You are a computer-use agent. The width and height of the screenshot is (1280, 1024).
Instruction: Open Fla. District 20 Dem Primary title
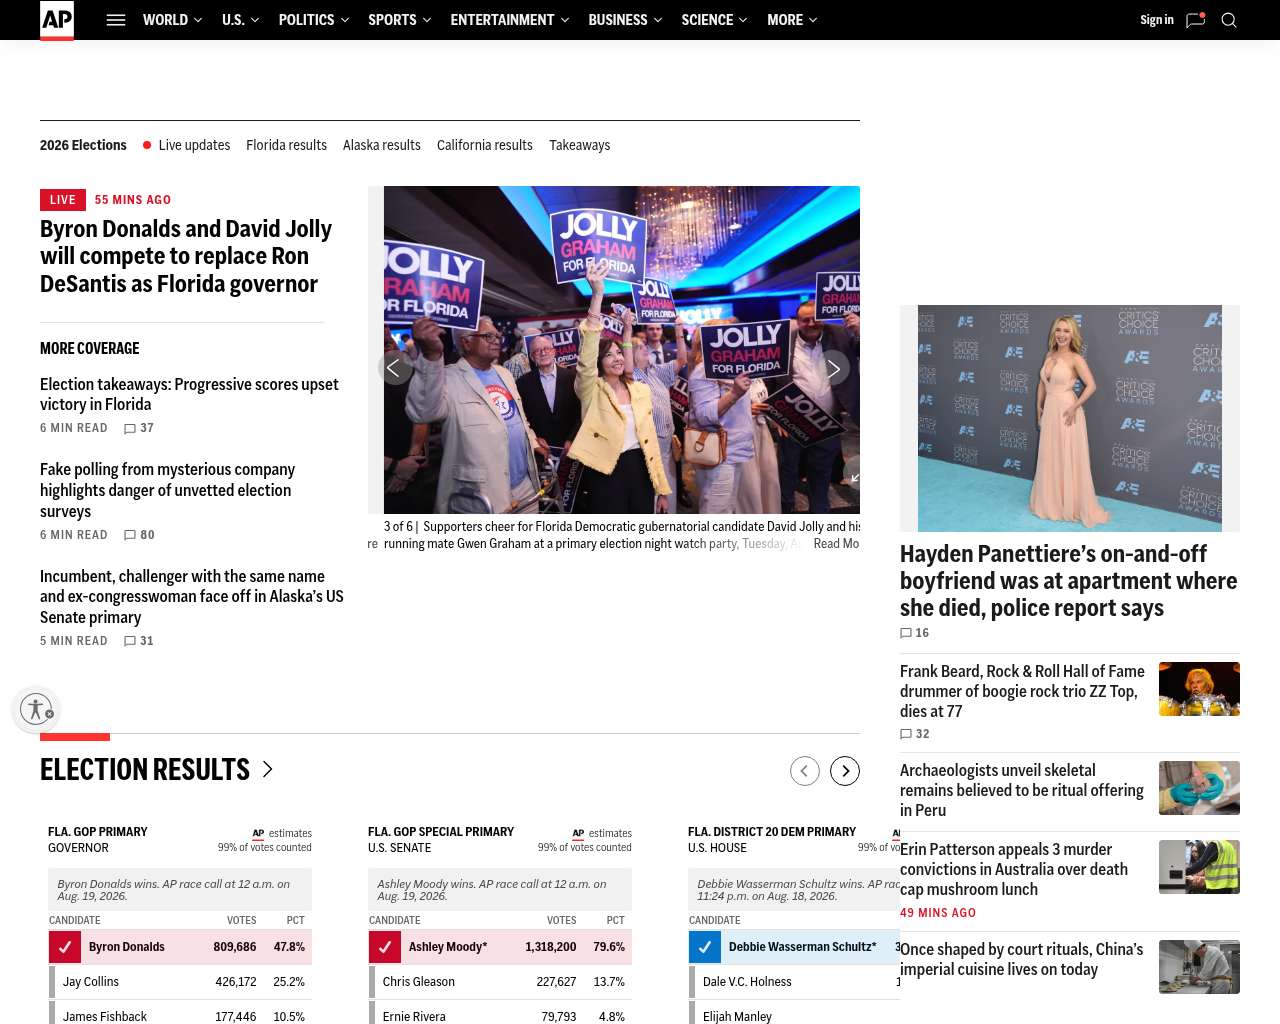(772, 840)
